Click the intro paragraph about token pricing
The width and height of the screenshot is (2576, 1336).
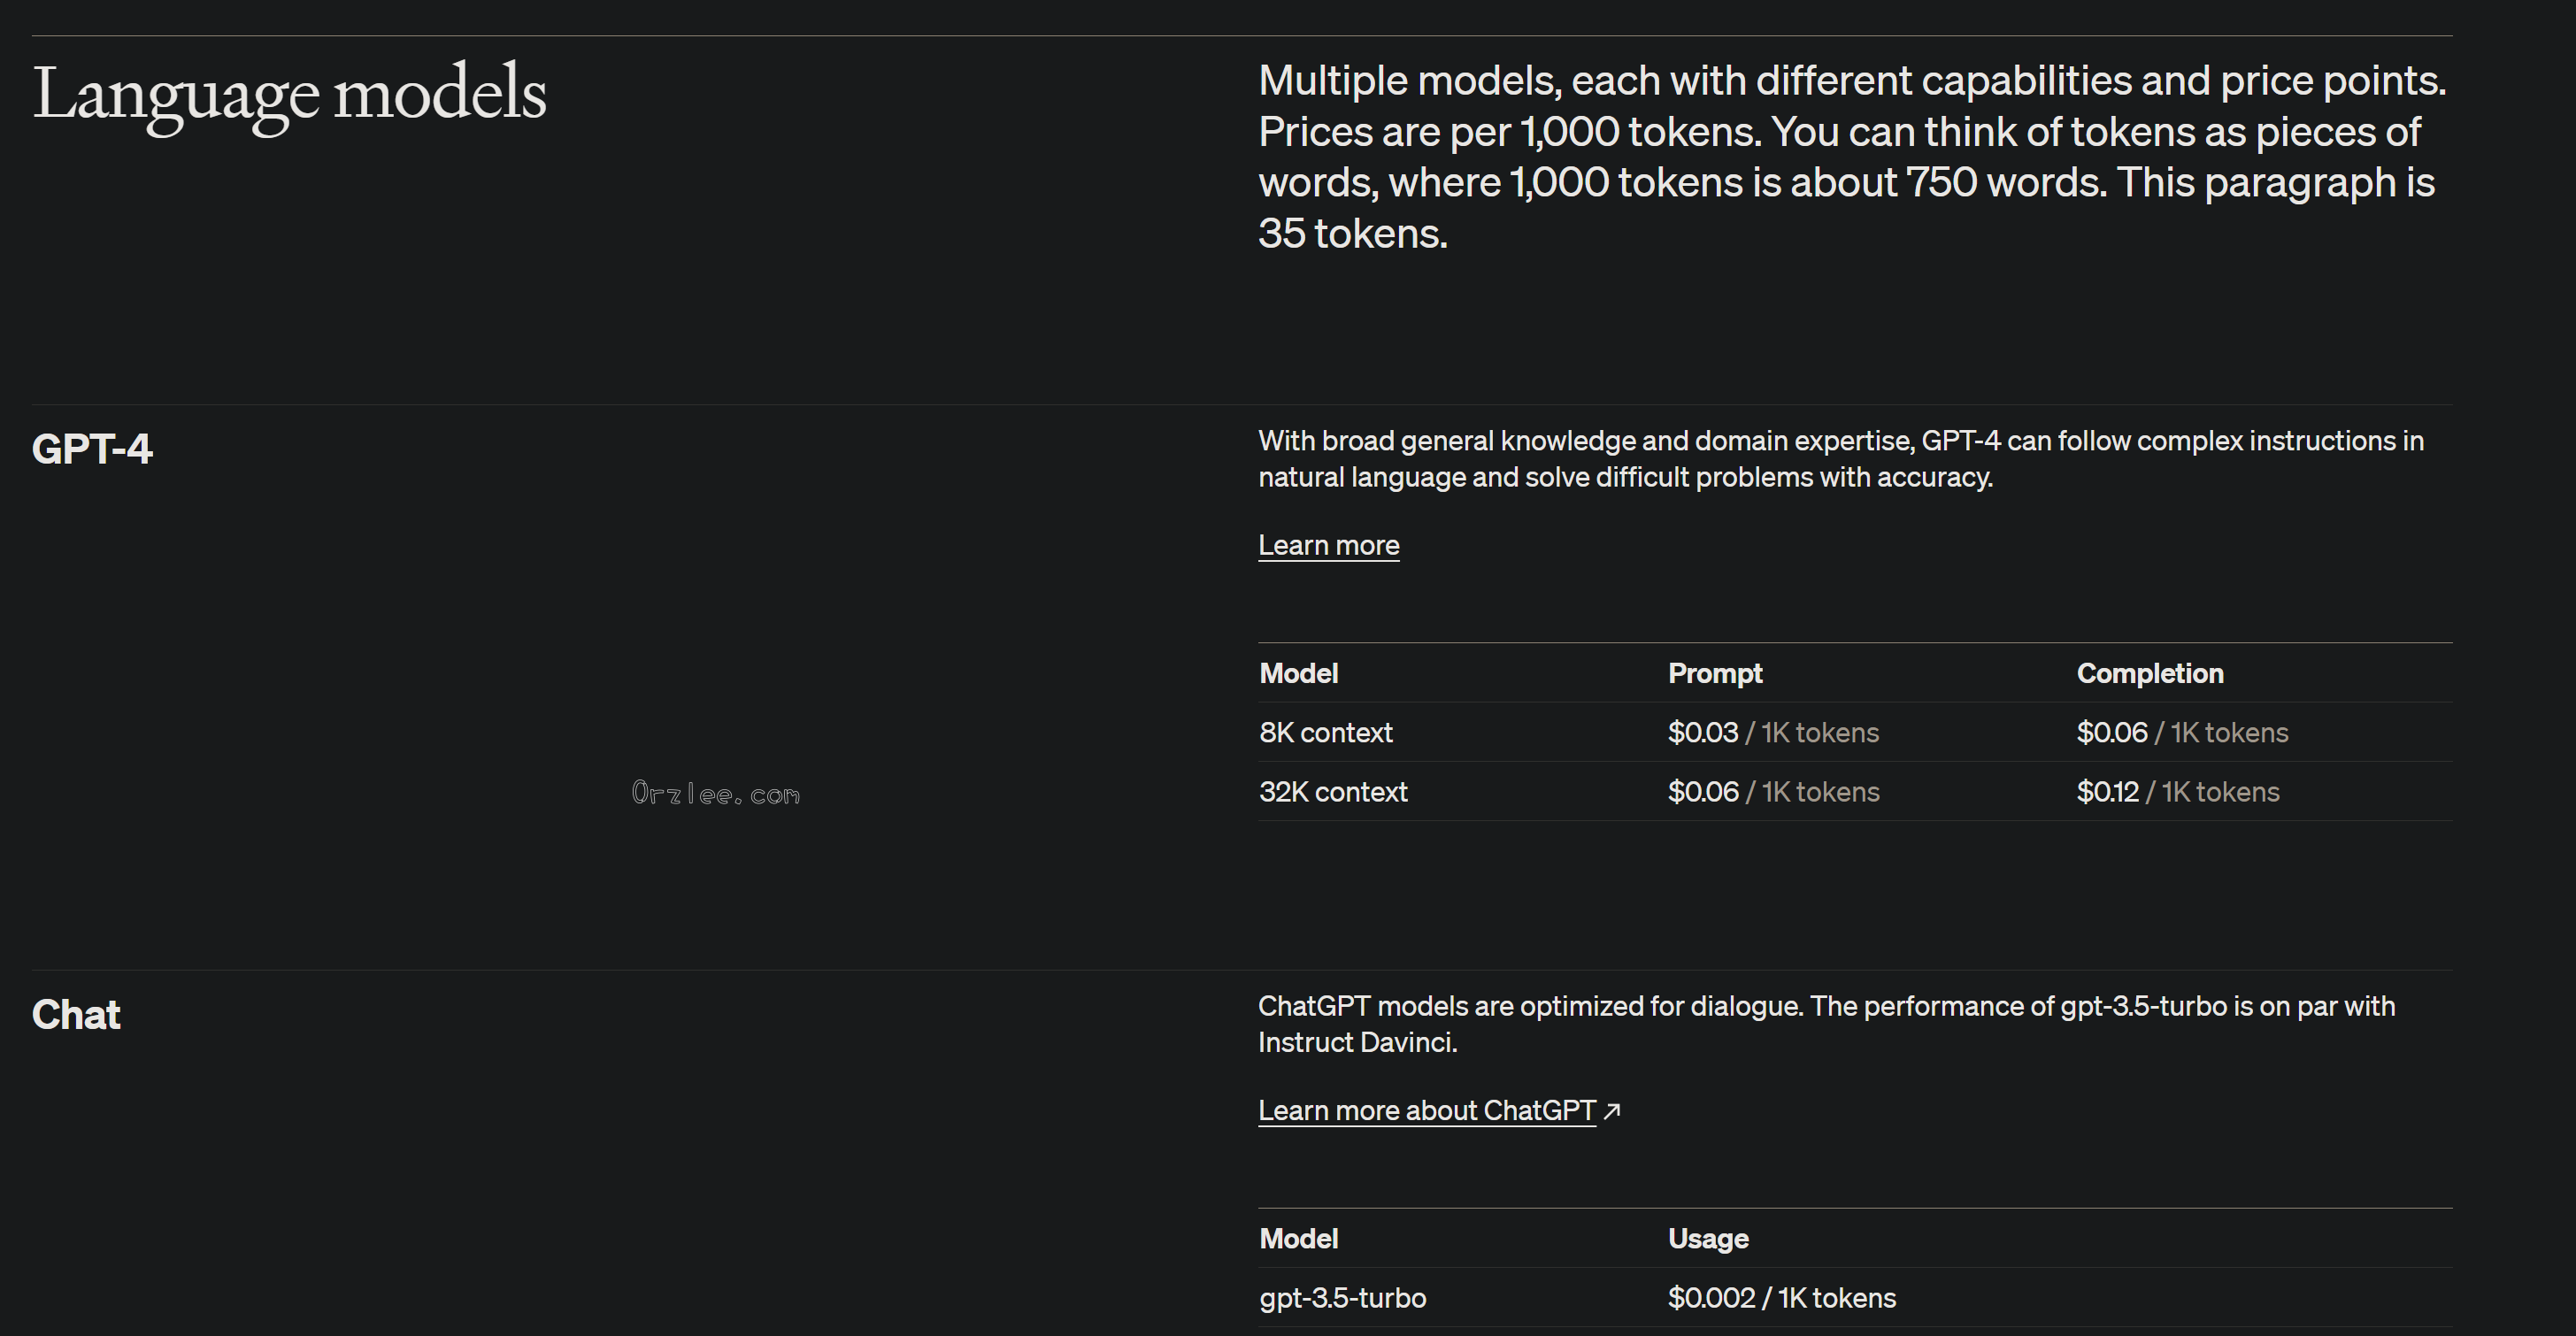(x=1852, y=157)
